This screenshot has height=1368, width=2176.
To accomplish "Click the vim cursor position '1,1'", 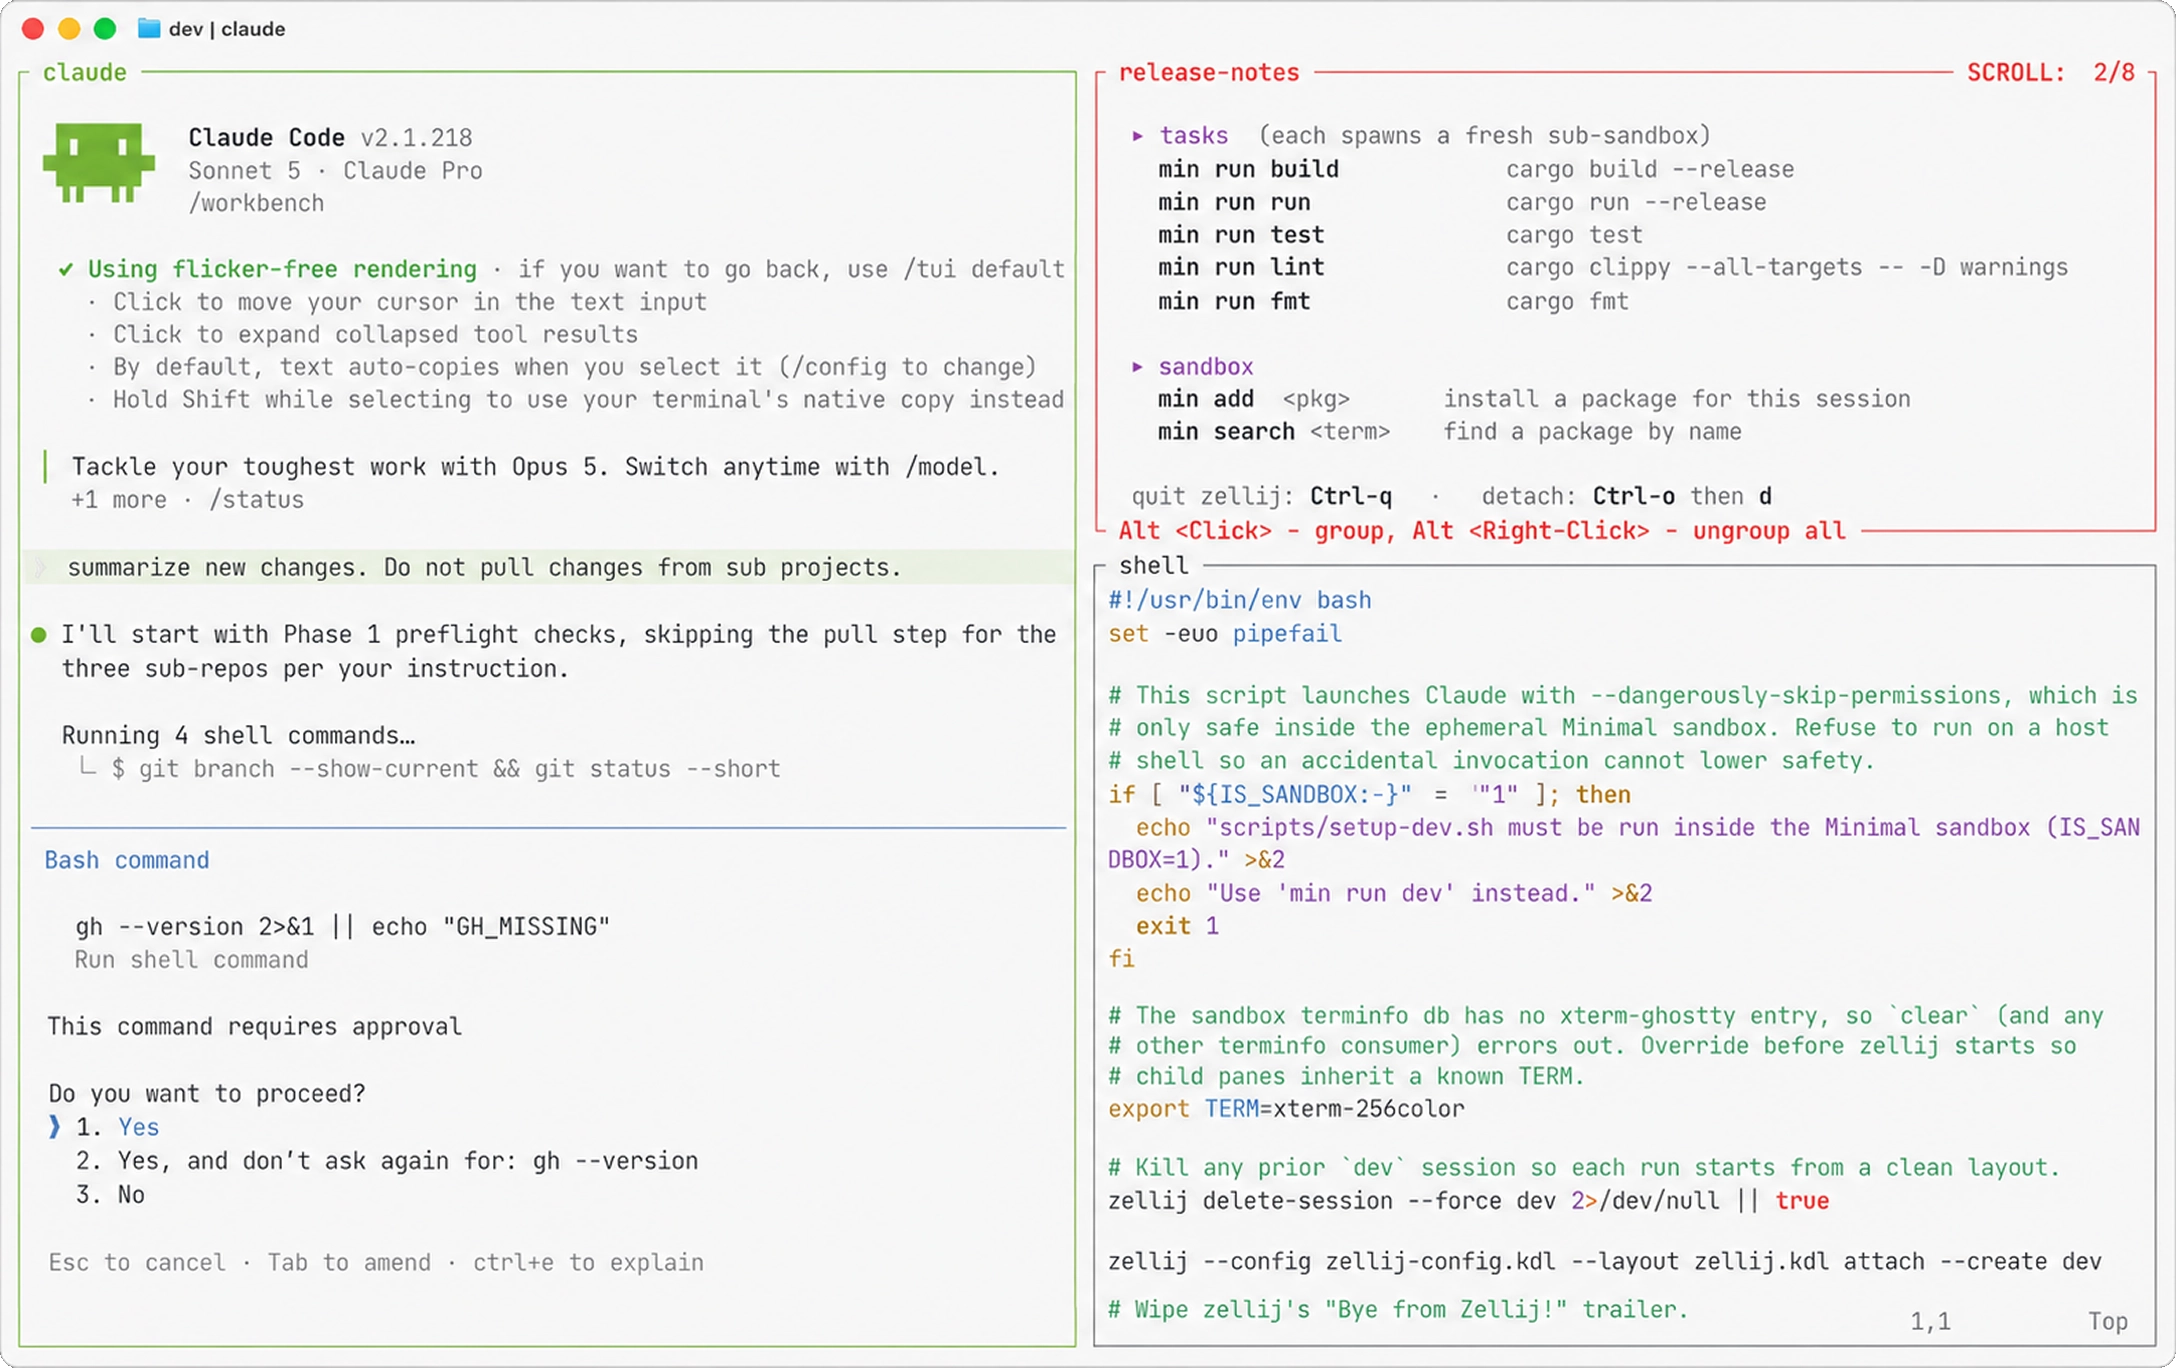I will point(1931,1322).
